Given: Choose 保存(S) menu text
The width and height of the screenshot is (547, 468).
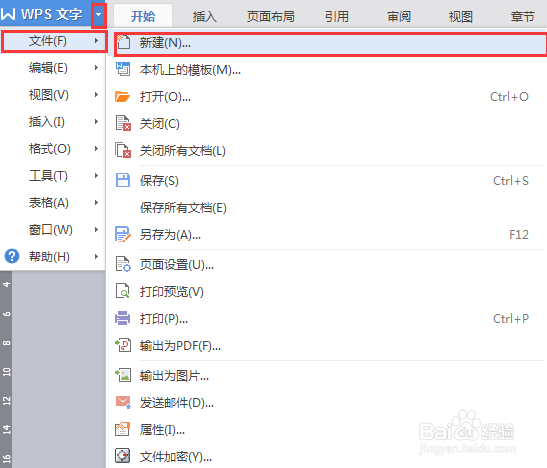Looking at the screenshot, I should tap(159, 181).
